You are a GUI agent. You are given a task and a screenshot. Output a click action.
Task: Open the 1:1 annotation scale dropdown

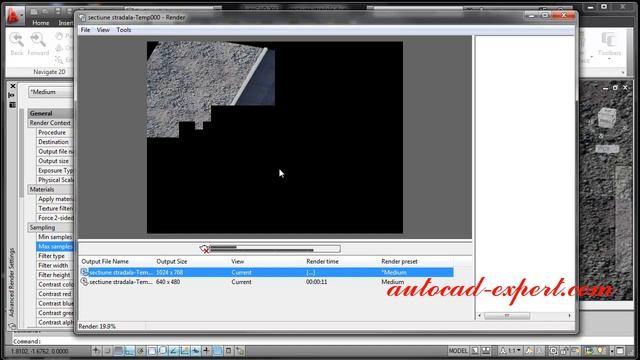click(x=511, y=351)
